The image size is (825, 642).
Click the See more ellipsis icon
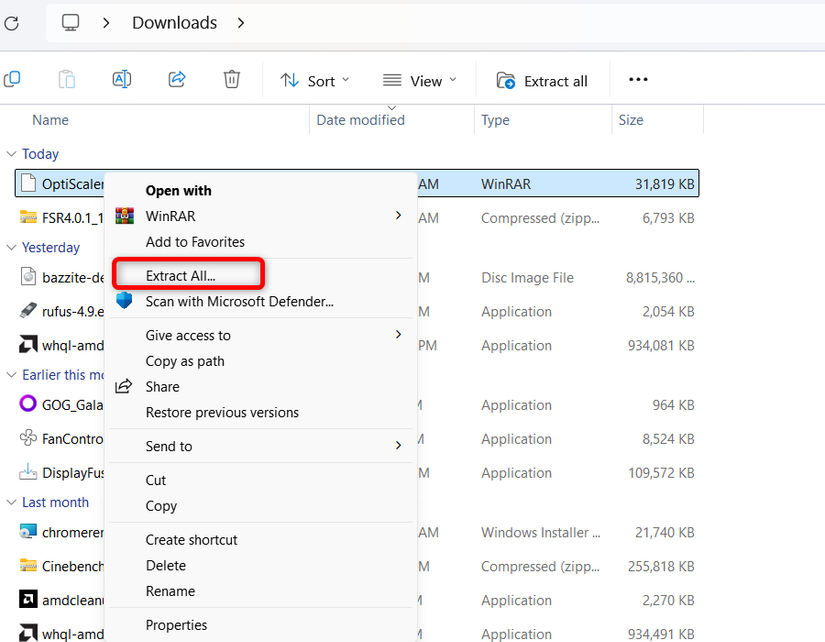pos(638,80)
